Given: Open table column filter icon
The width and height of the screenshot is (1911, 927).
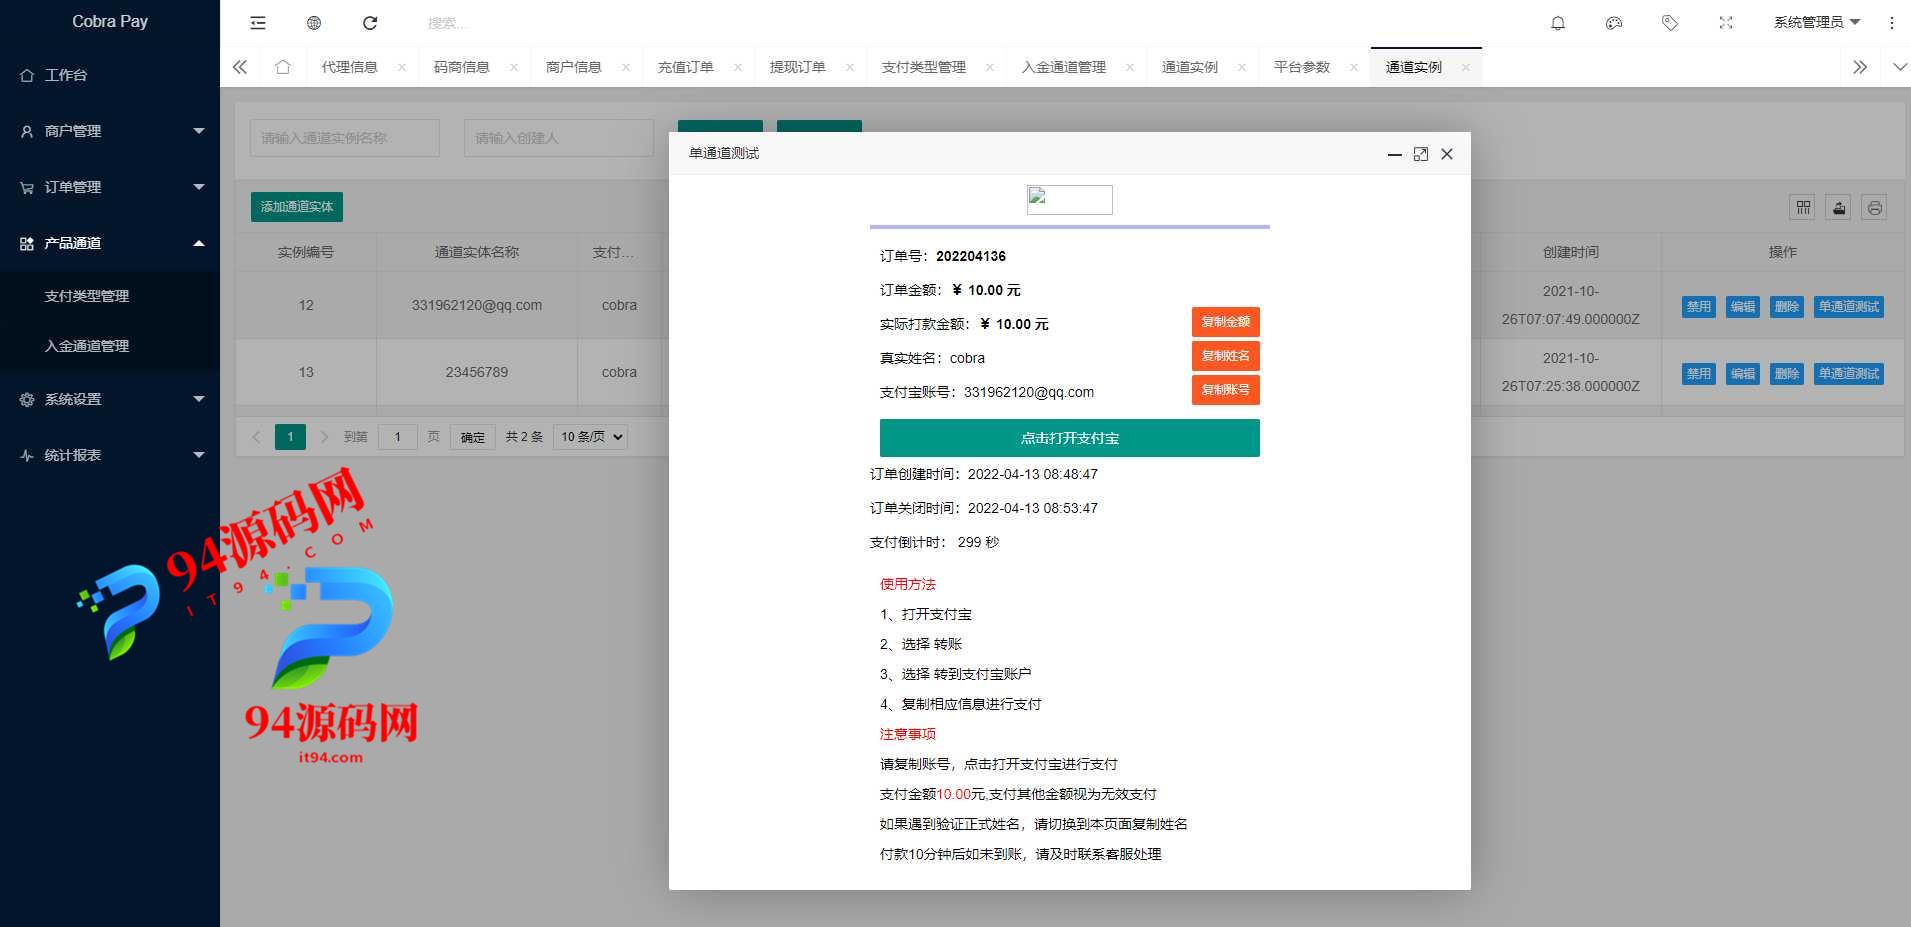Looking at the screenshot, I should (x=1803, y=207).
